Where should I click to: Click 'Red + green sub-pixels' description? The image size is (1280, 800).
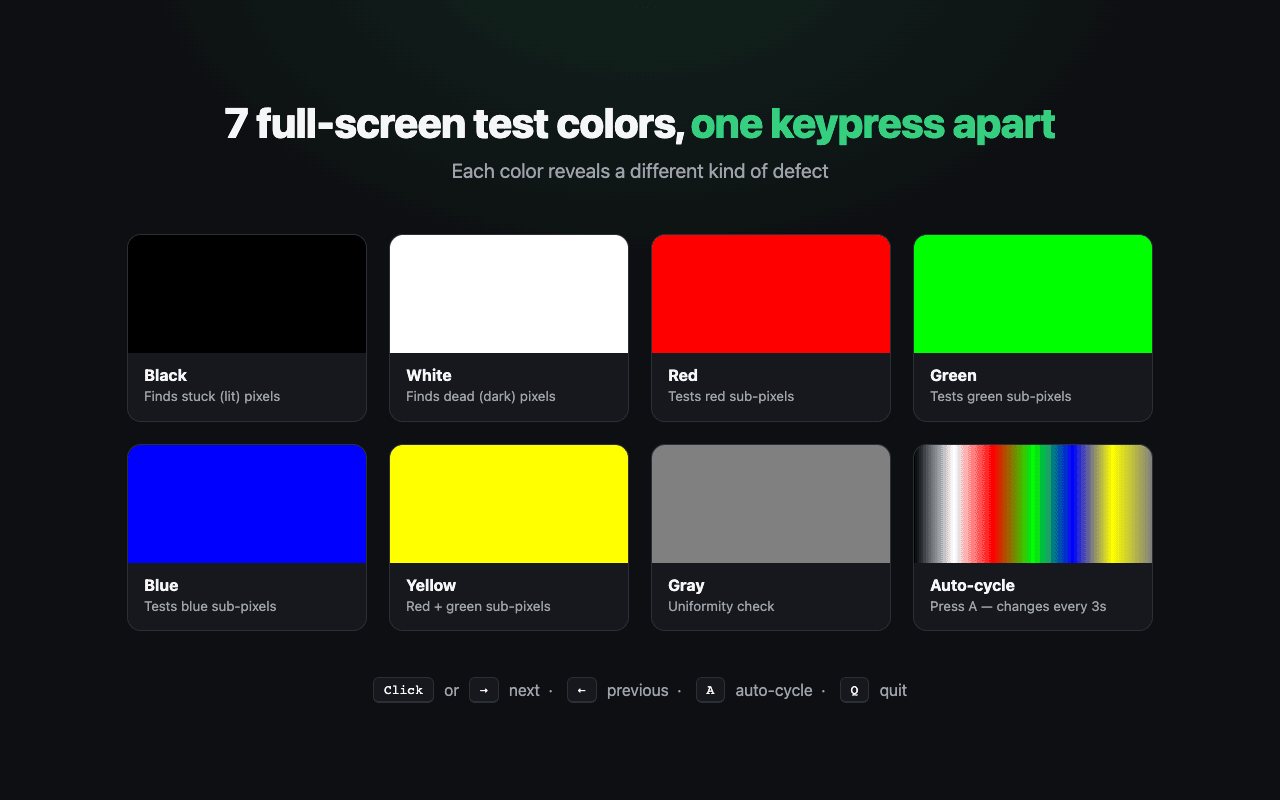coord(478,607)
